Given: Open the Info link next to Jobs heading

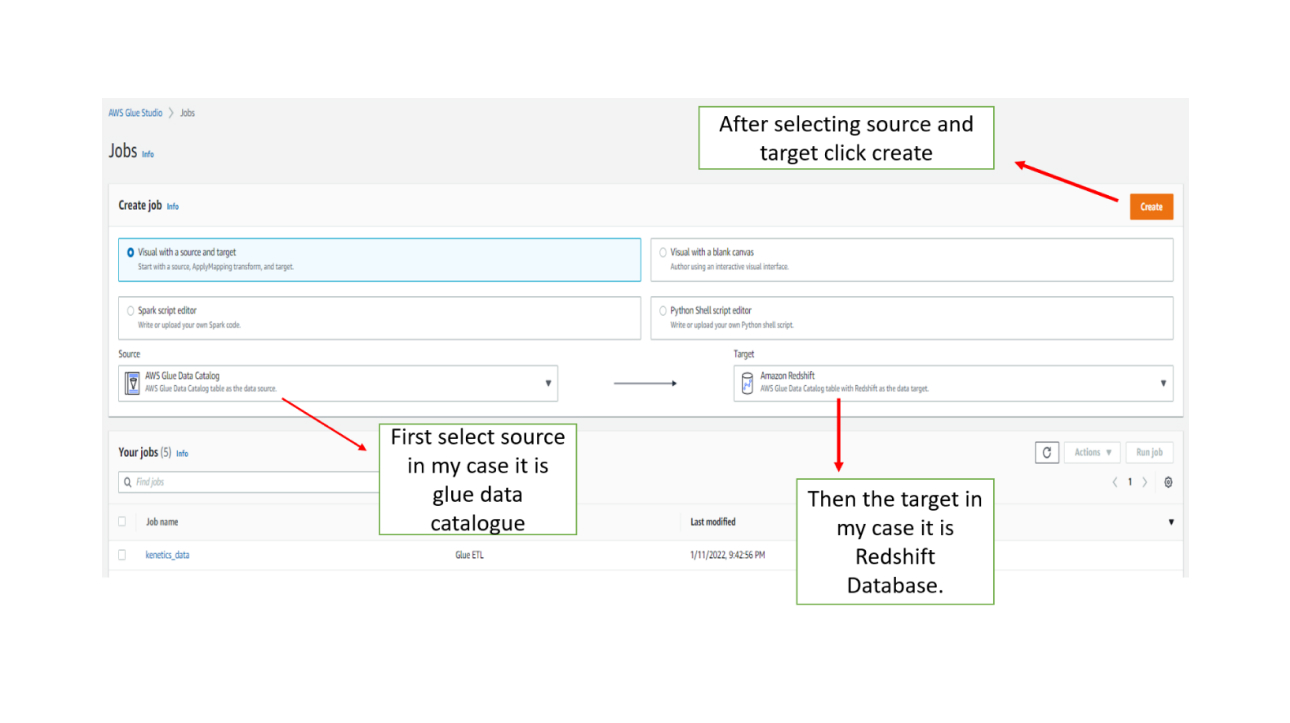Looking at the screenshot, I should (x=148, y=154).
